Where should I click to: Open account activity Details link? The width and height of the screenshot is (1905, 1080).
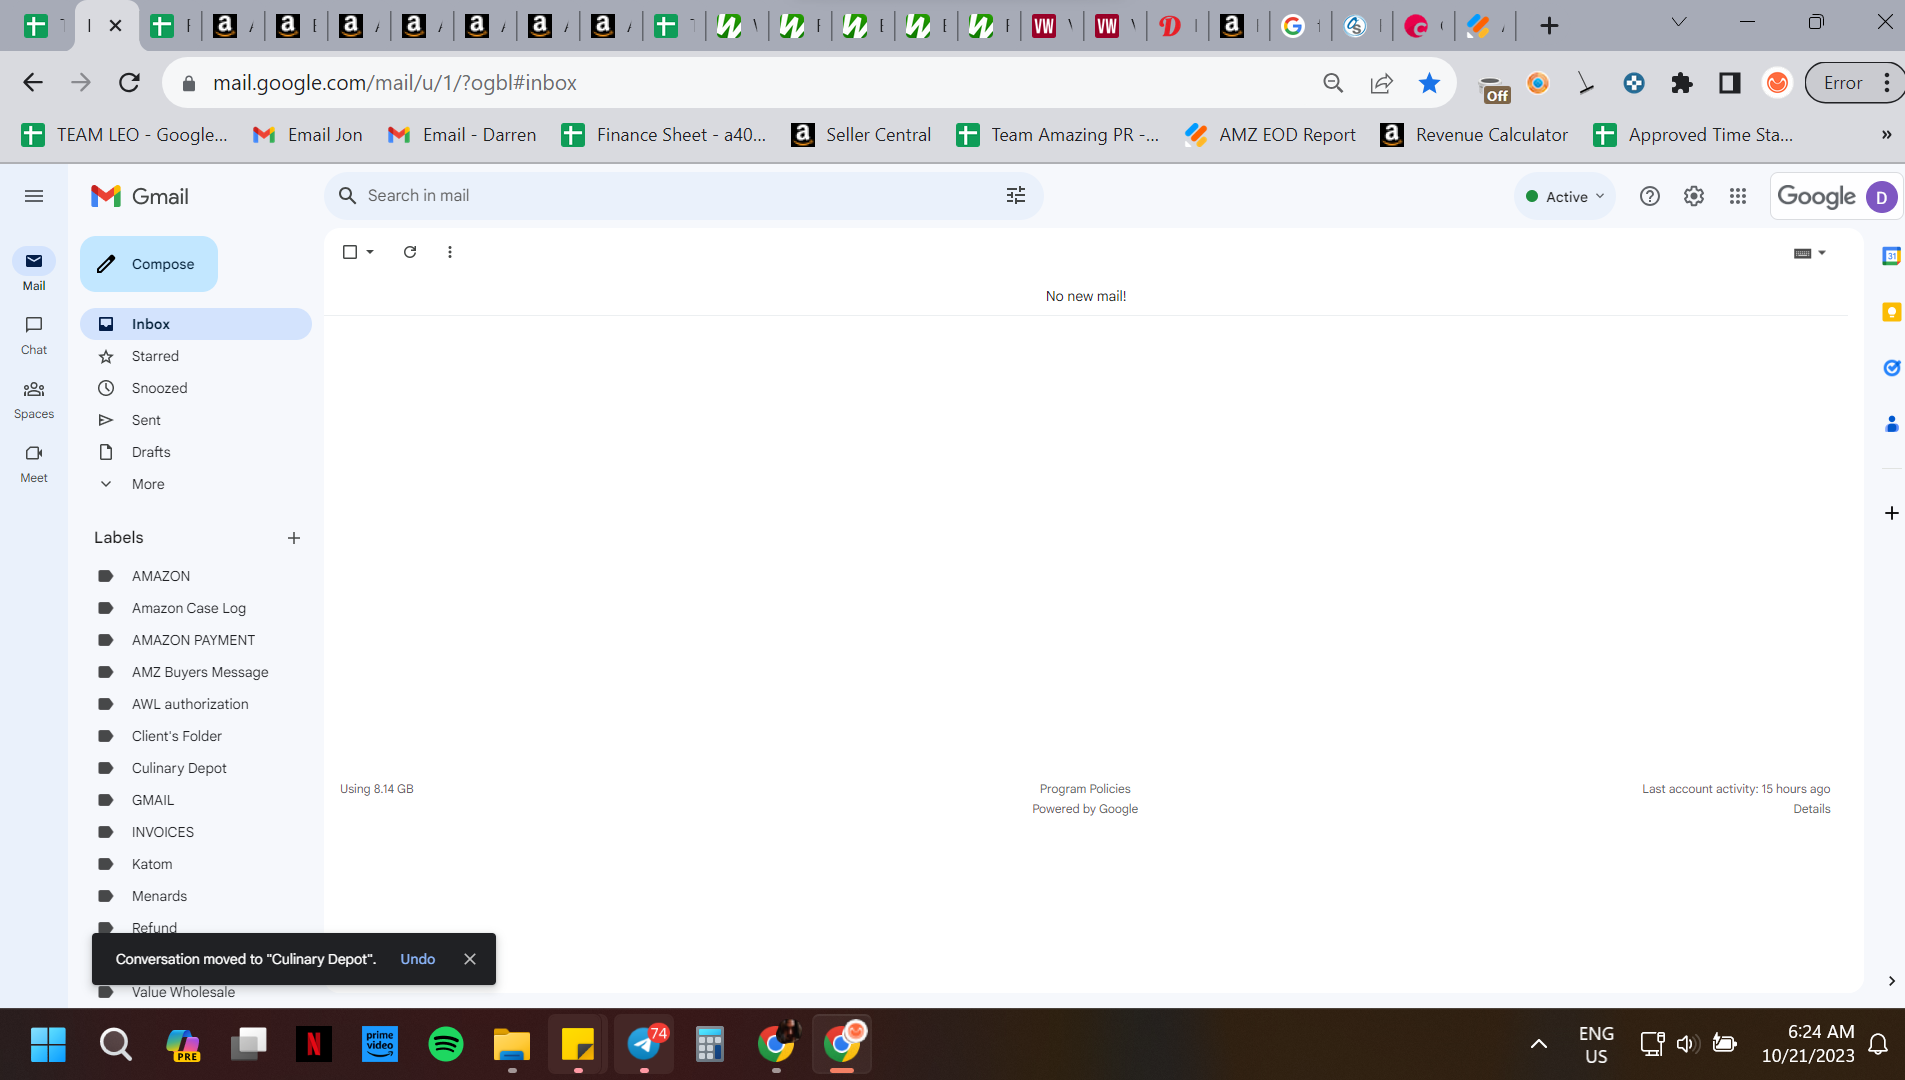[x=1812, y=809]
